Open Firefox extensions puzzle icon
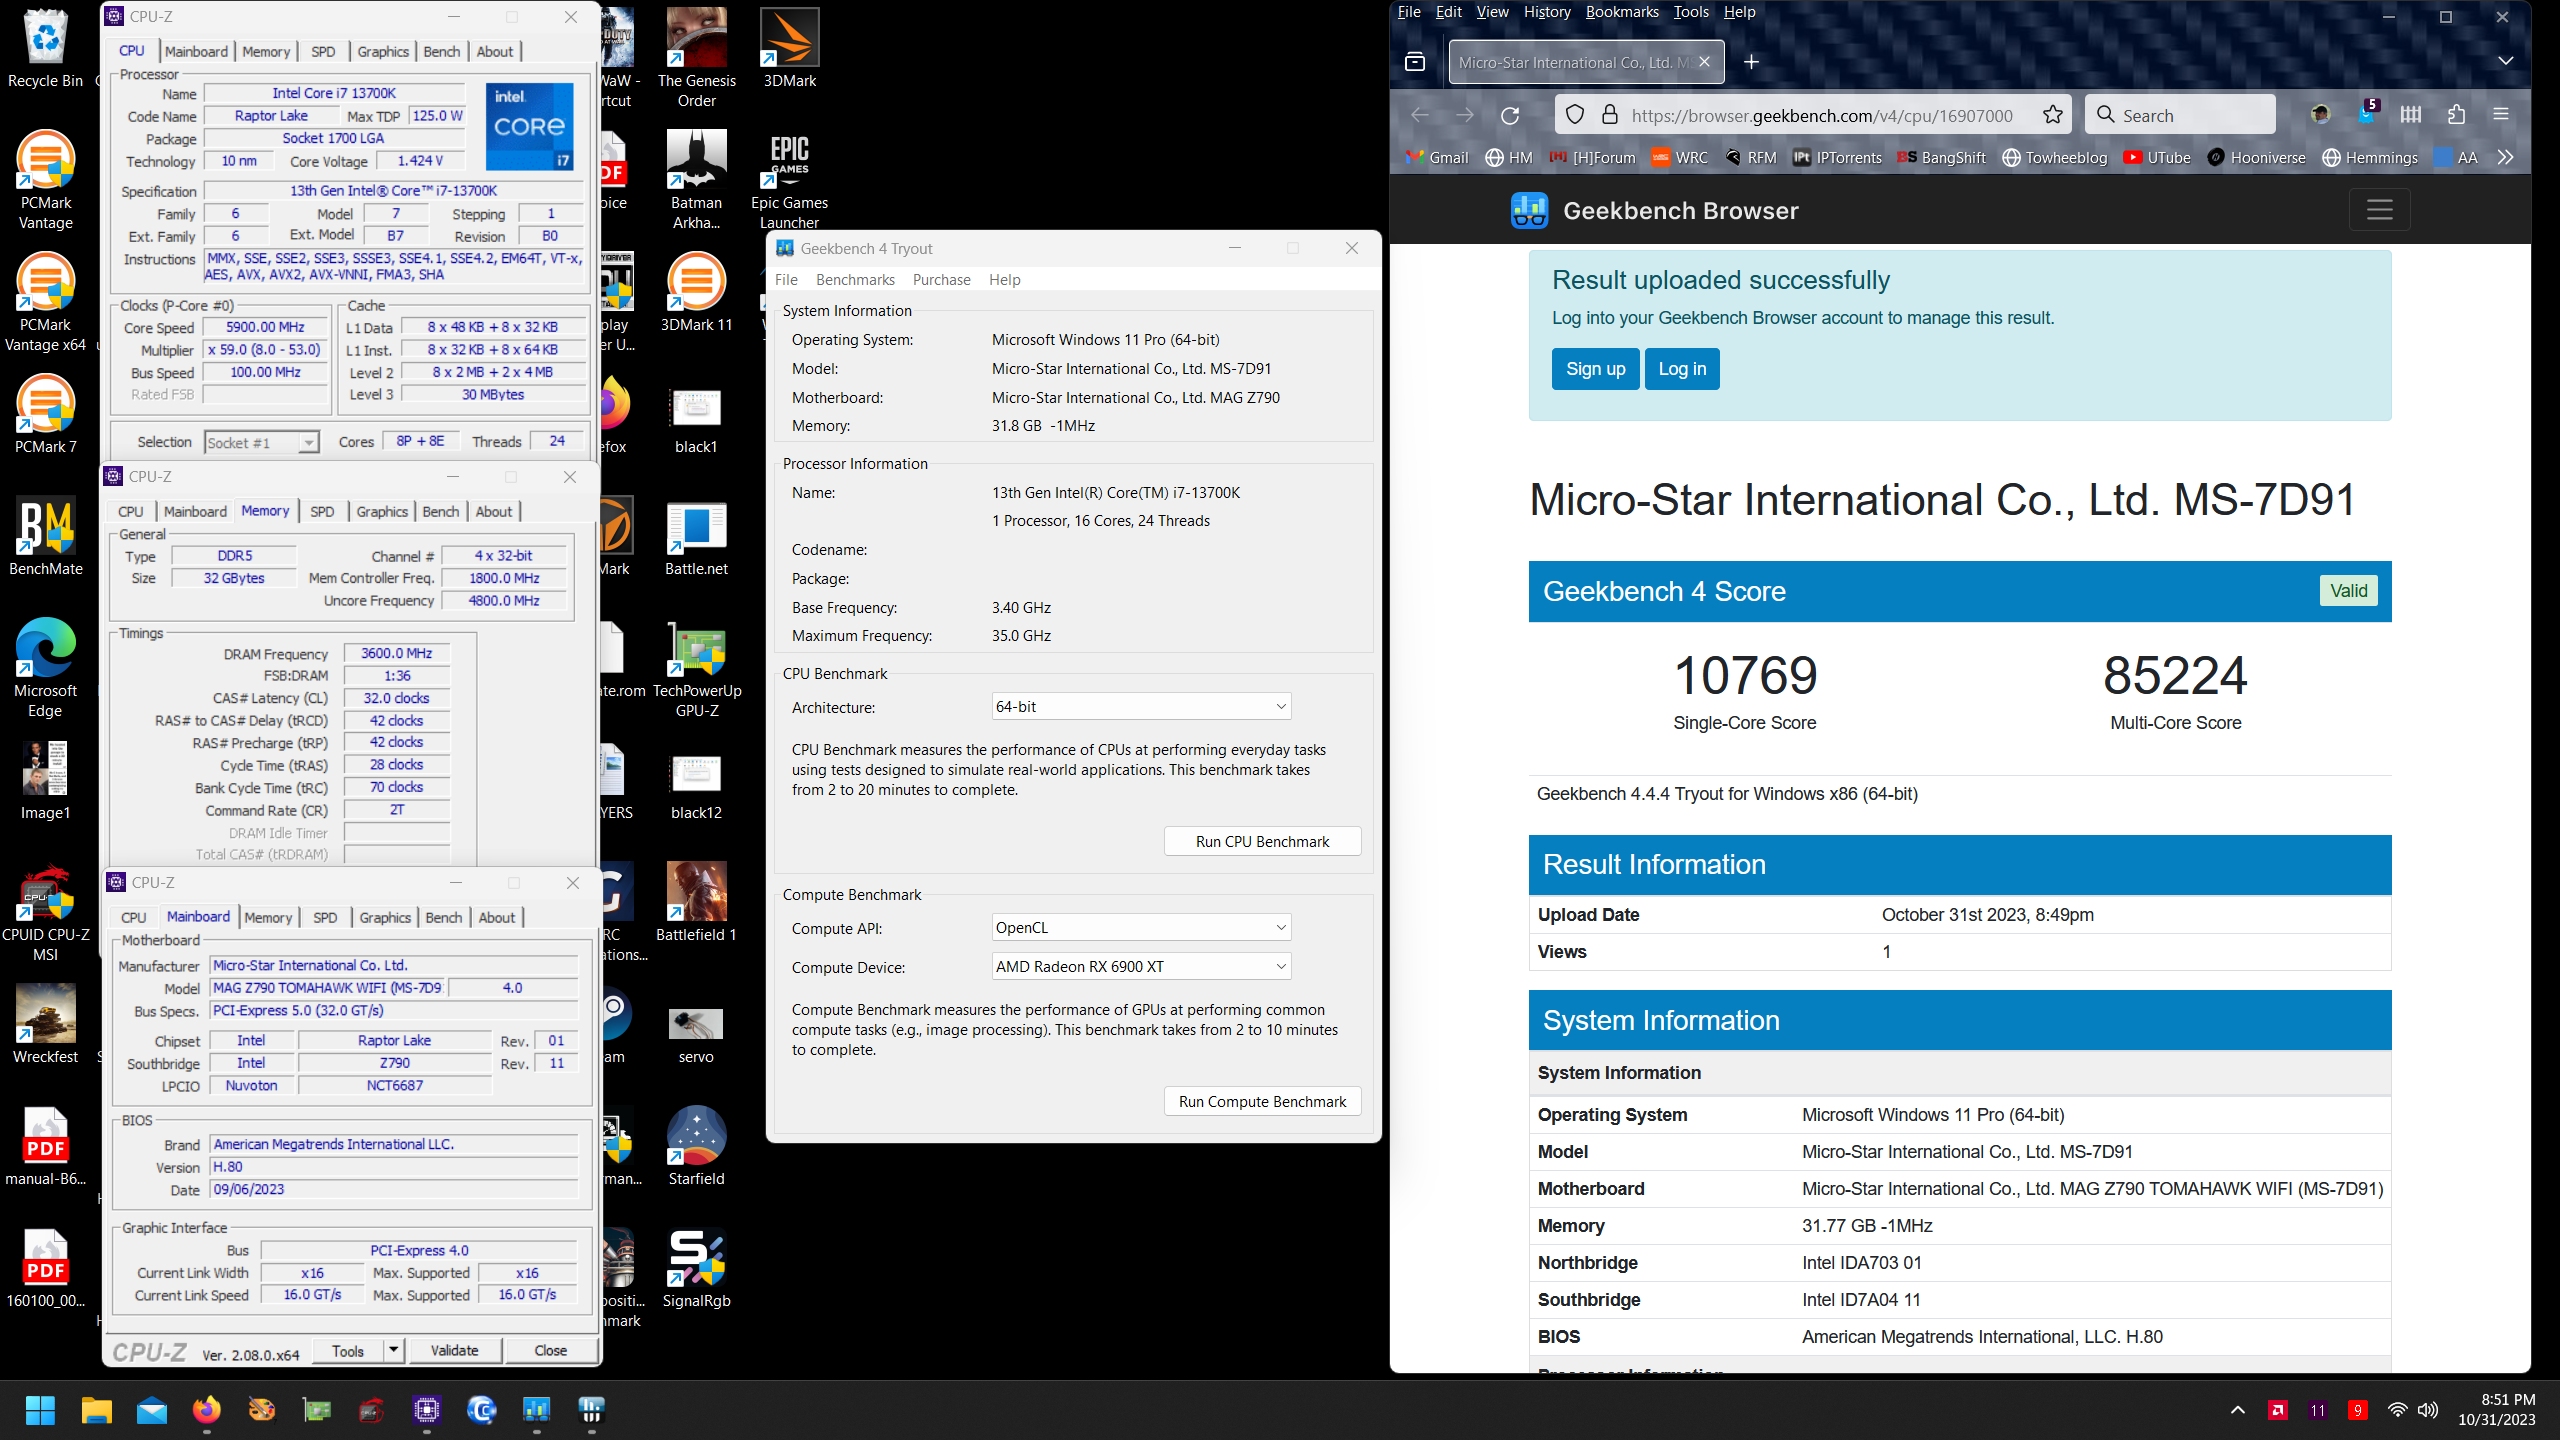 (2456, 115)
